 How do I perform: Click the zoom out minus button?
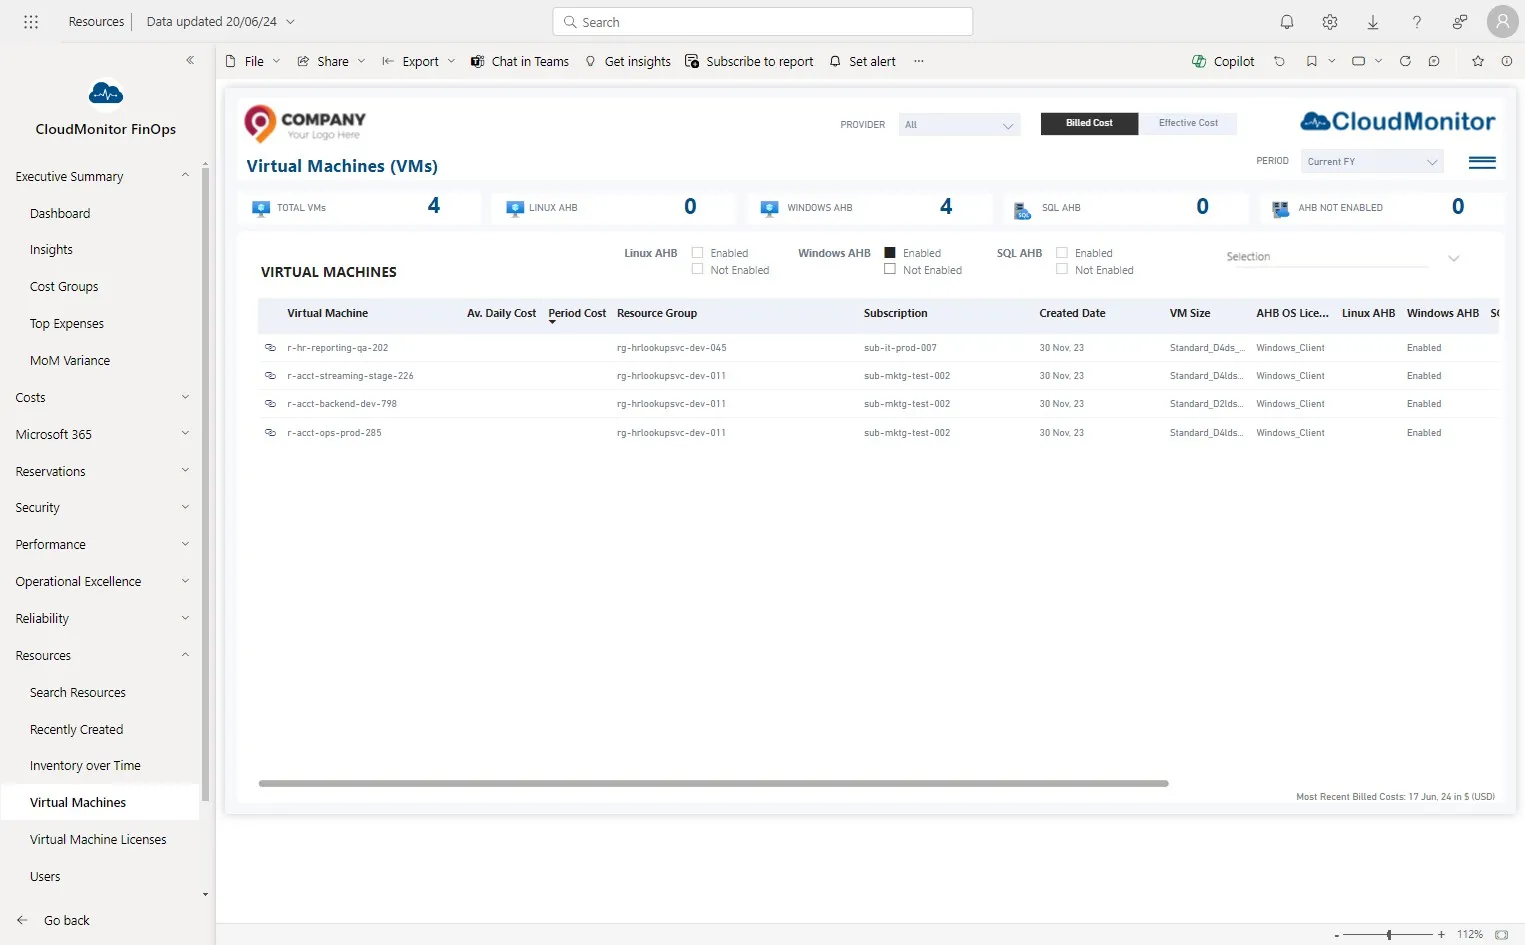click(1337, 934)
